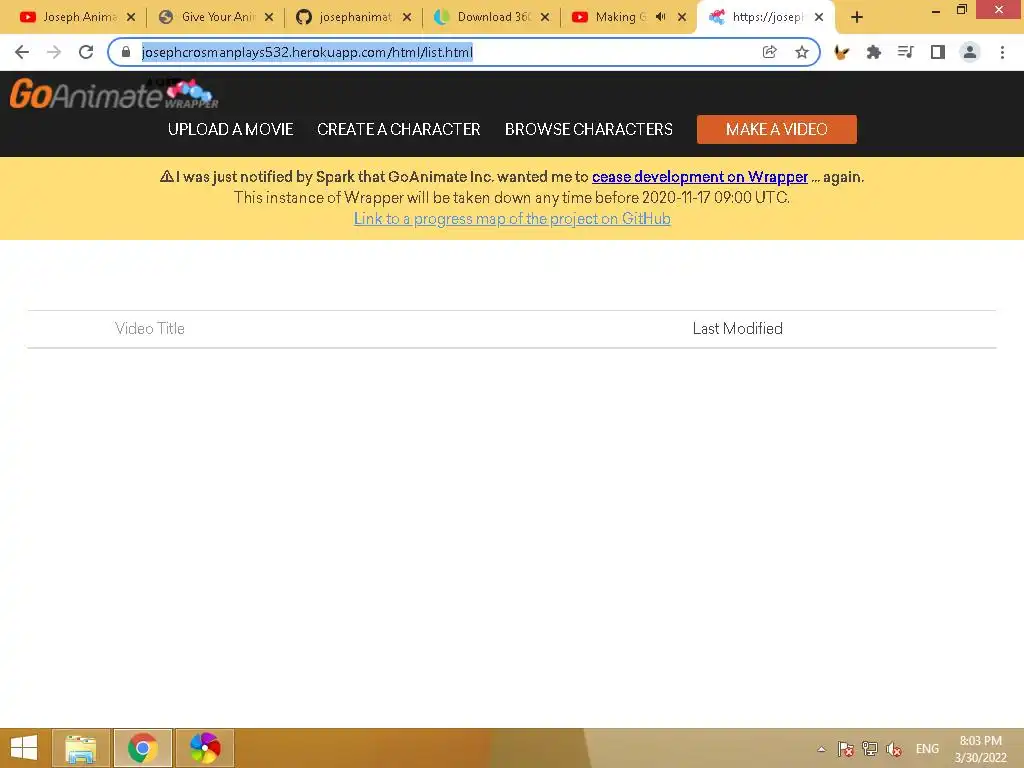1024x768 pixels.
Task: Click the Chrome taskbar icon
Action: 143,748
